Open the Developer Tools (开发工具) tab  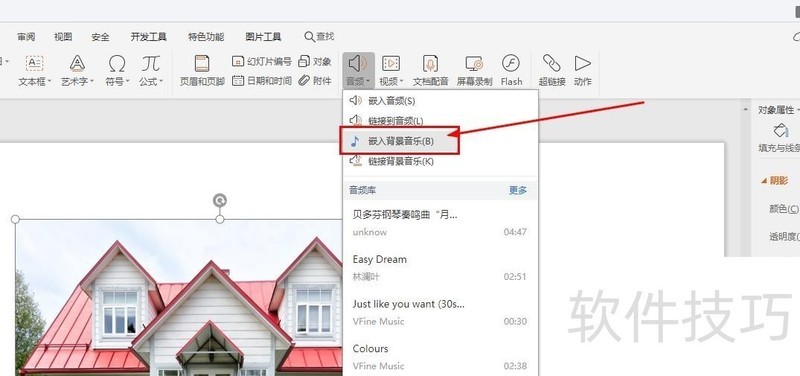(148, 37)
